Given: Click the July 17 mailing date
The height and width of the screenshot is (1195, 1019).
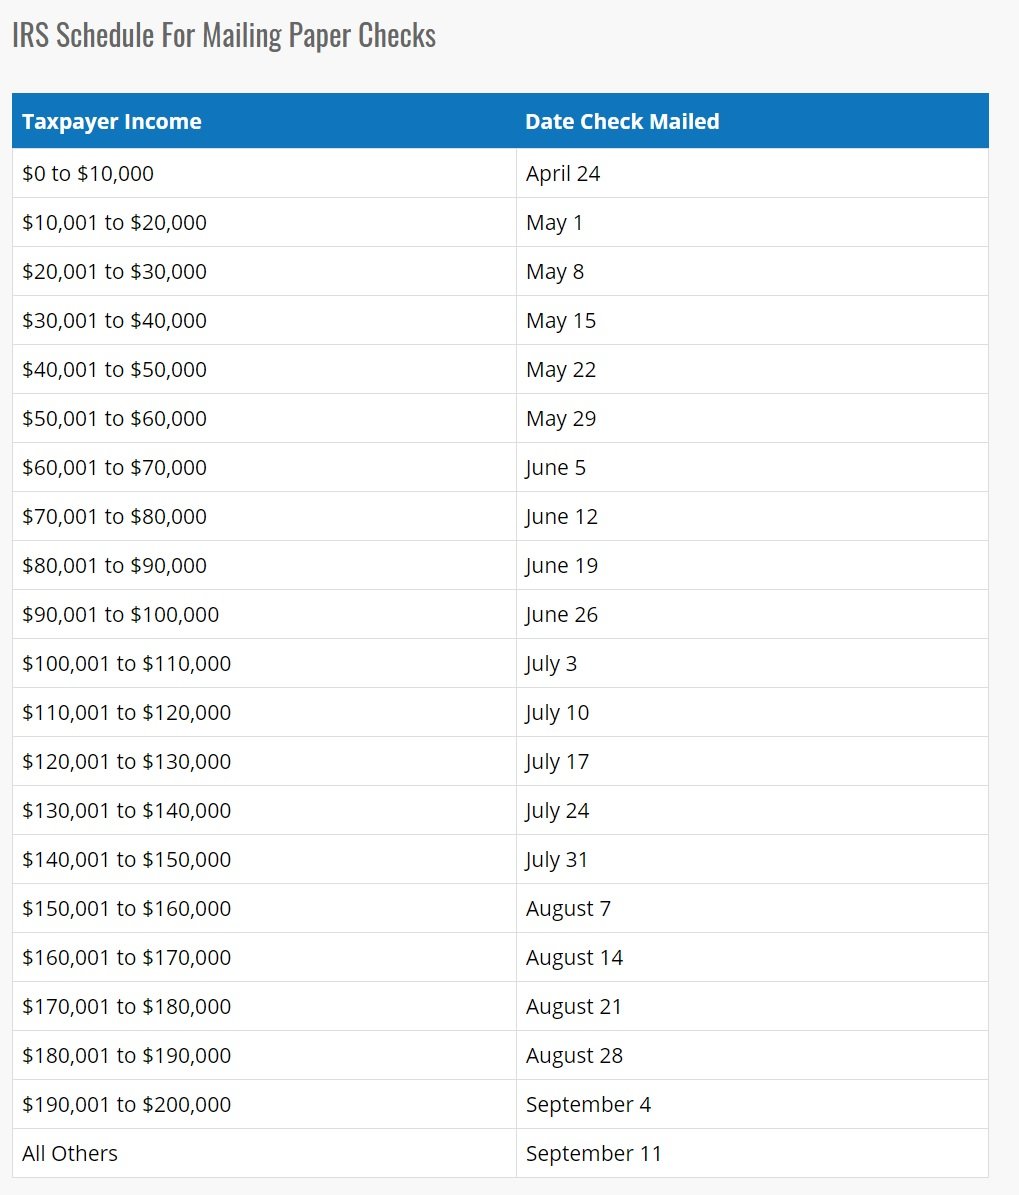Looking at the screenshot, I should click(x=557, y=762).
